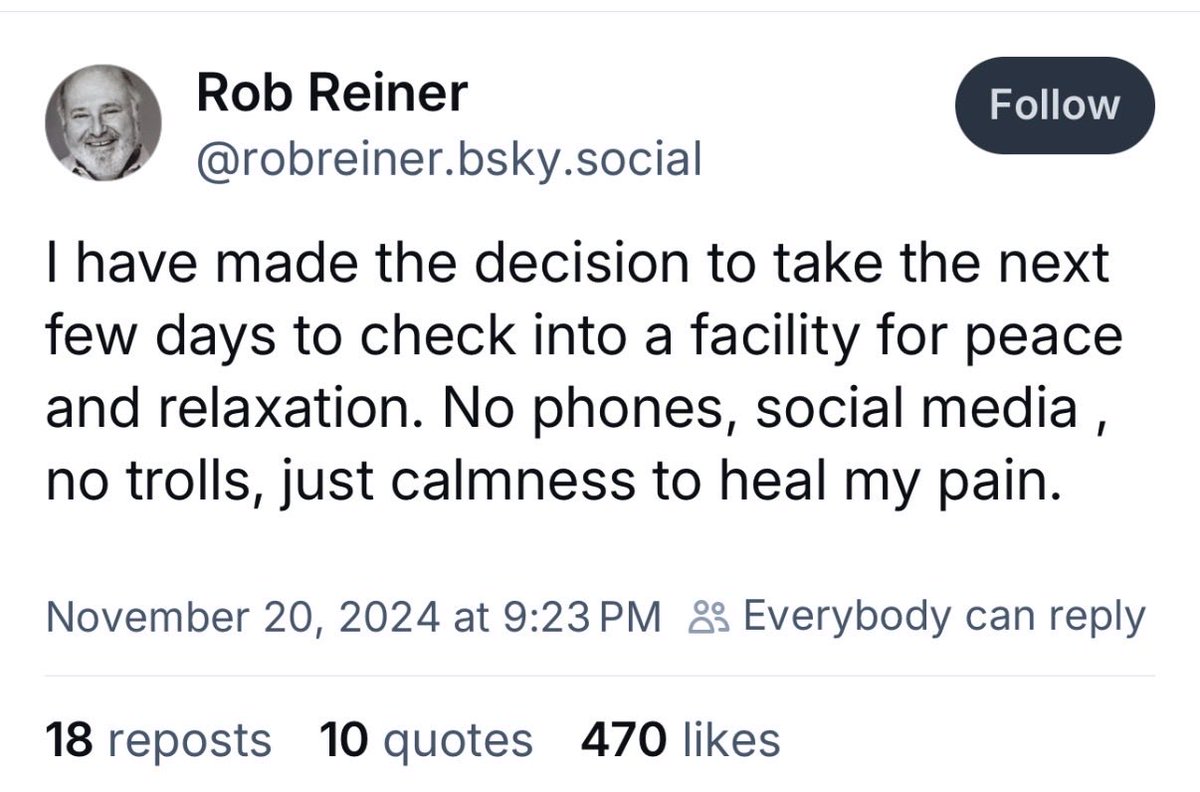Open the 10 quotes list
This screenshot has width=1200, height=792.
click(426, 741)
